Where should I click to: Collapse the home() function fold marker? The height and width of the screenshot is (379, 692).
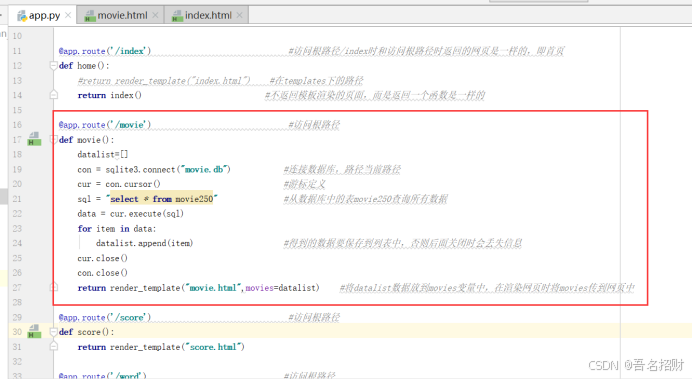[x=53, y=66]
